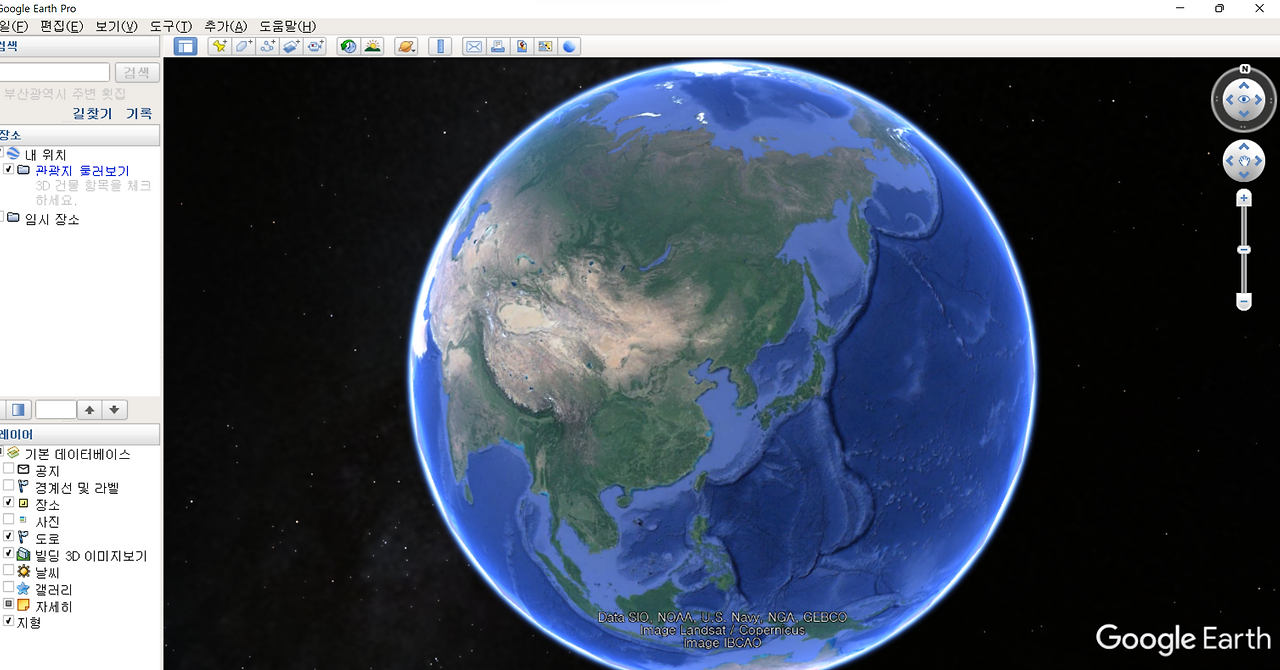The image size is (1280, 670).
Task: Click the 빌딩 3D building layer icon
Action: 24,554
